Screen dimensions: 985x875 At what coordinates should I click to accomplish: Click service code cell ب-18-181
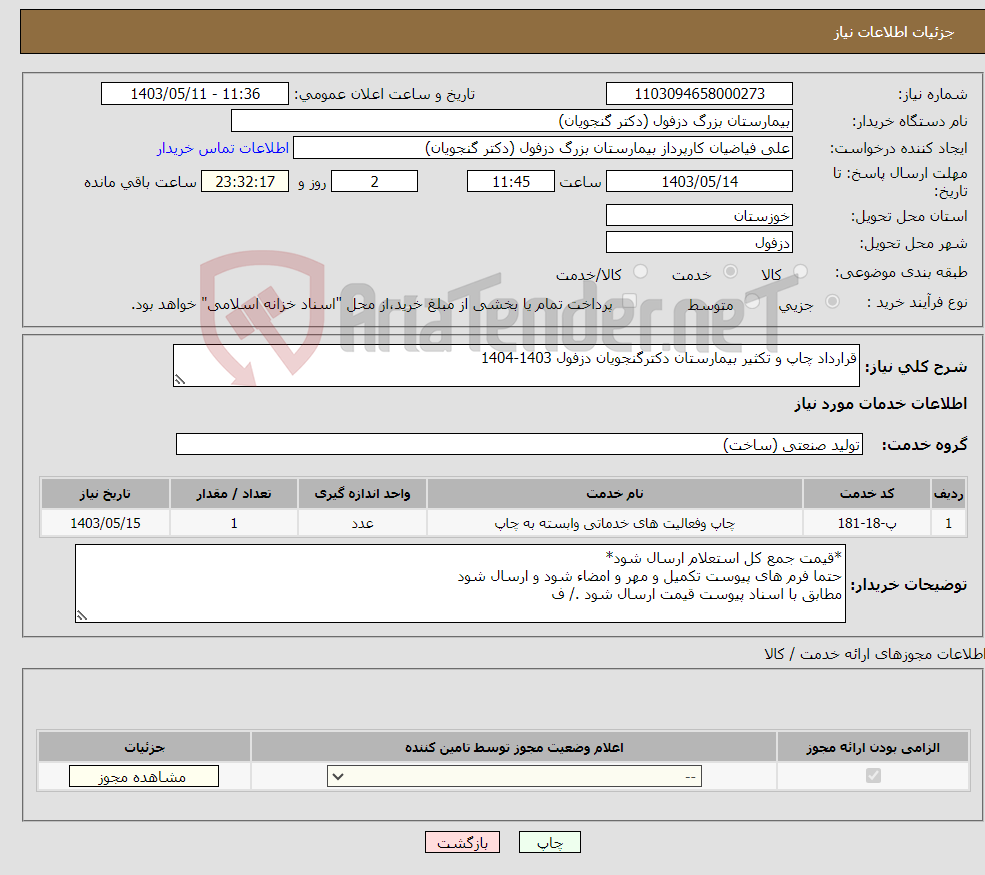pos(866,523)
